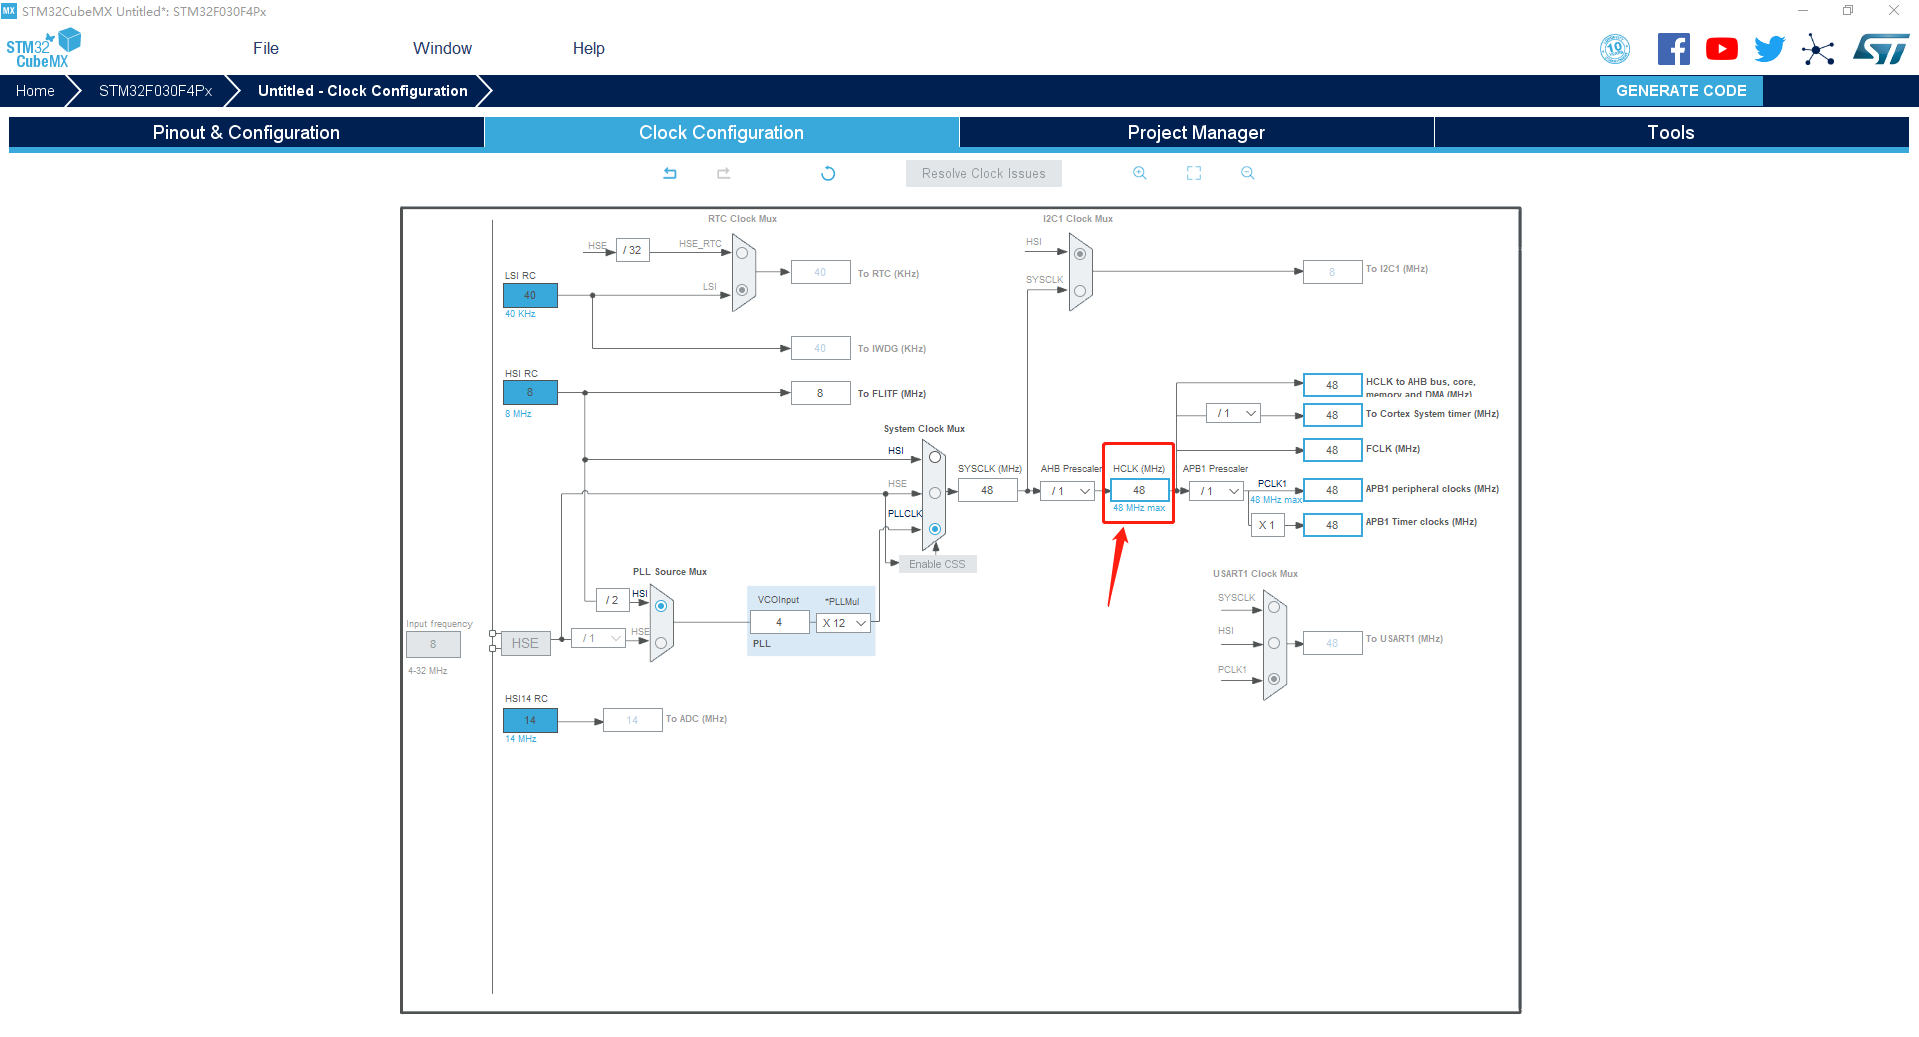Select HSI in System Clock Mux
Viewport: 1919px width, 1037px height.
(x=935, y=457)
